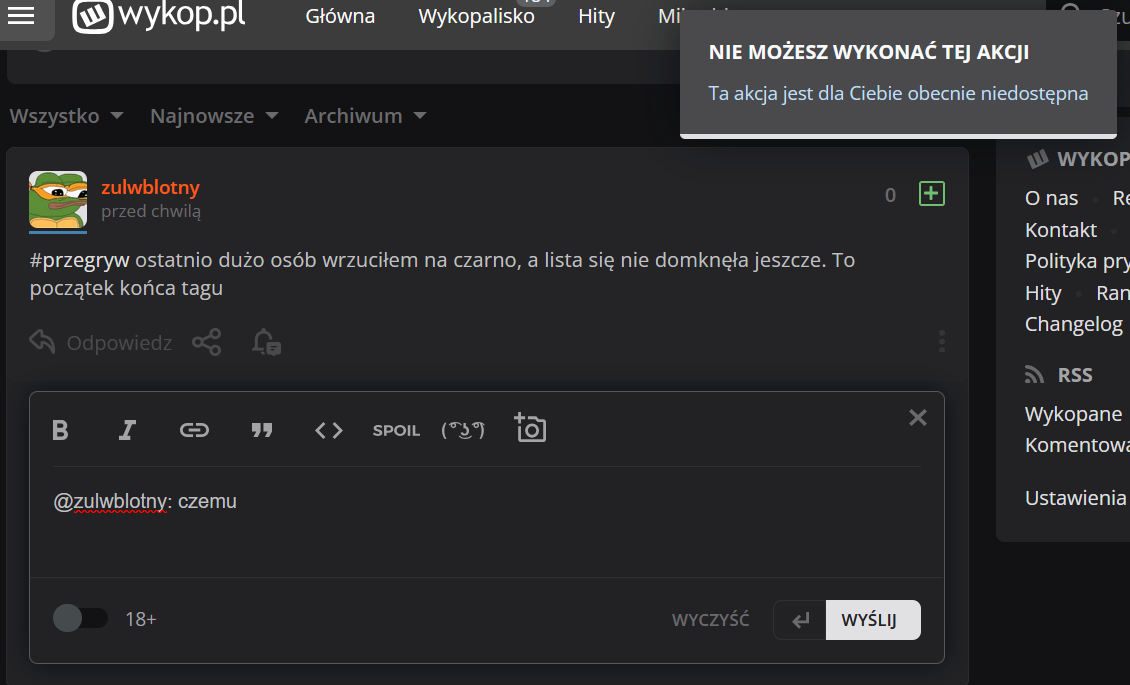Toggle the post notification bell icon
The height and width of the screenshot is (685, 1130).
pyautogui.click(x=266, y=343)
